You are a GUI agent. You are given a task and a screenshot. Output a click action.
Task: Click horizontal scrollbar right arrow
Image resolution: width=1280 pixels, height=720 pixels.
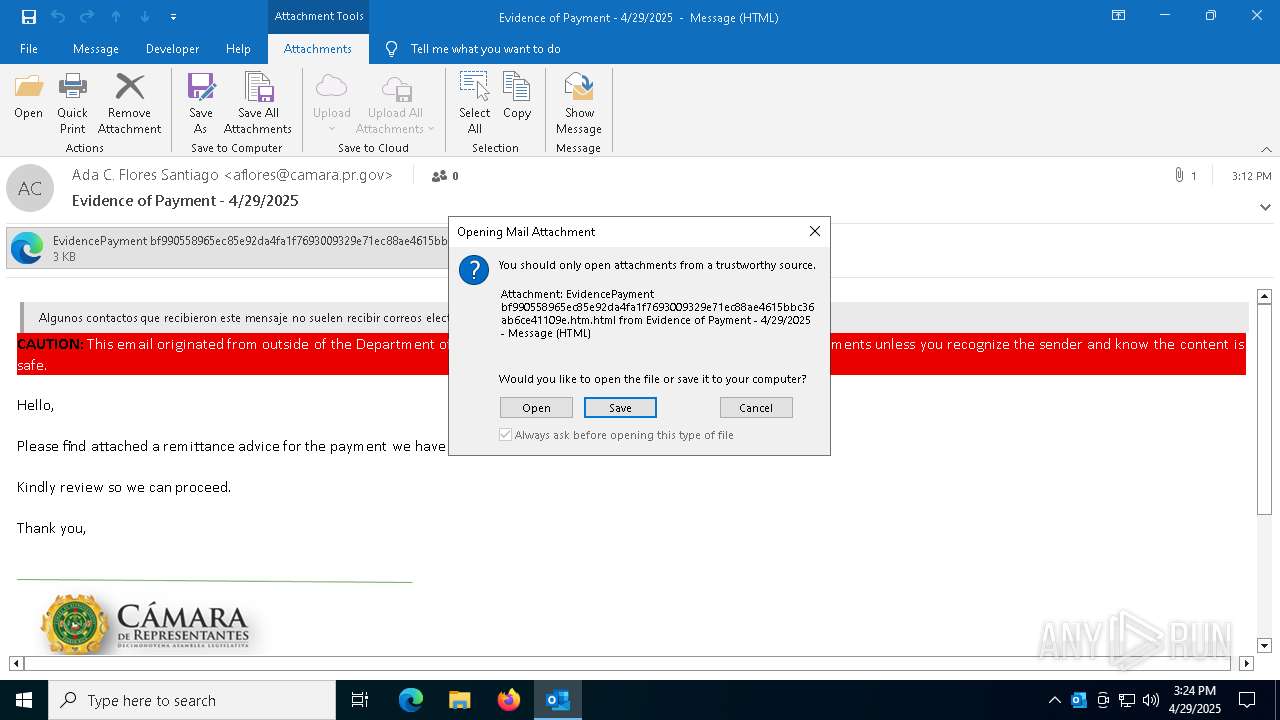click(x=1246, y=663)
